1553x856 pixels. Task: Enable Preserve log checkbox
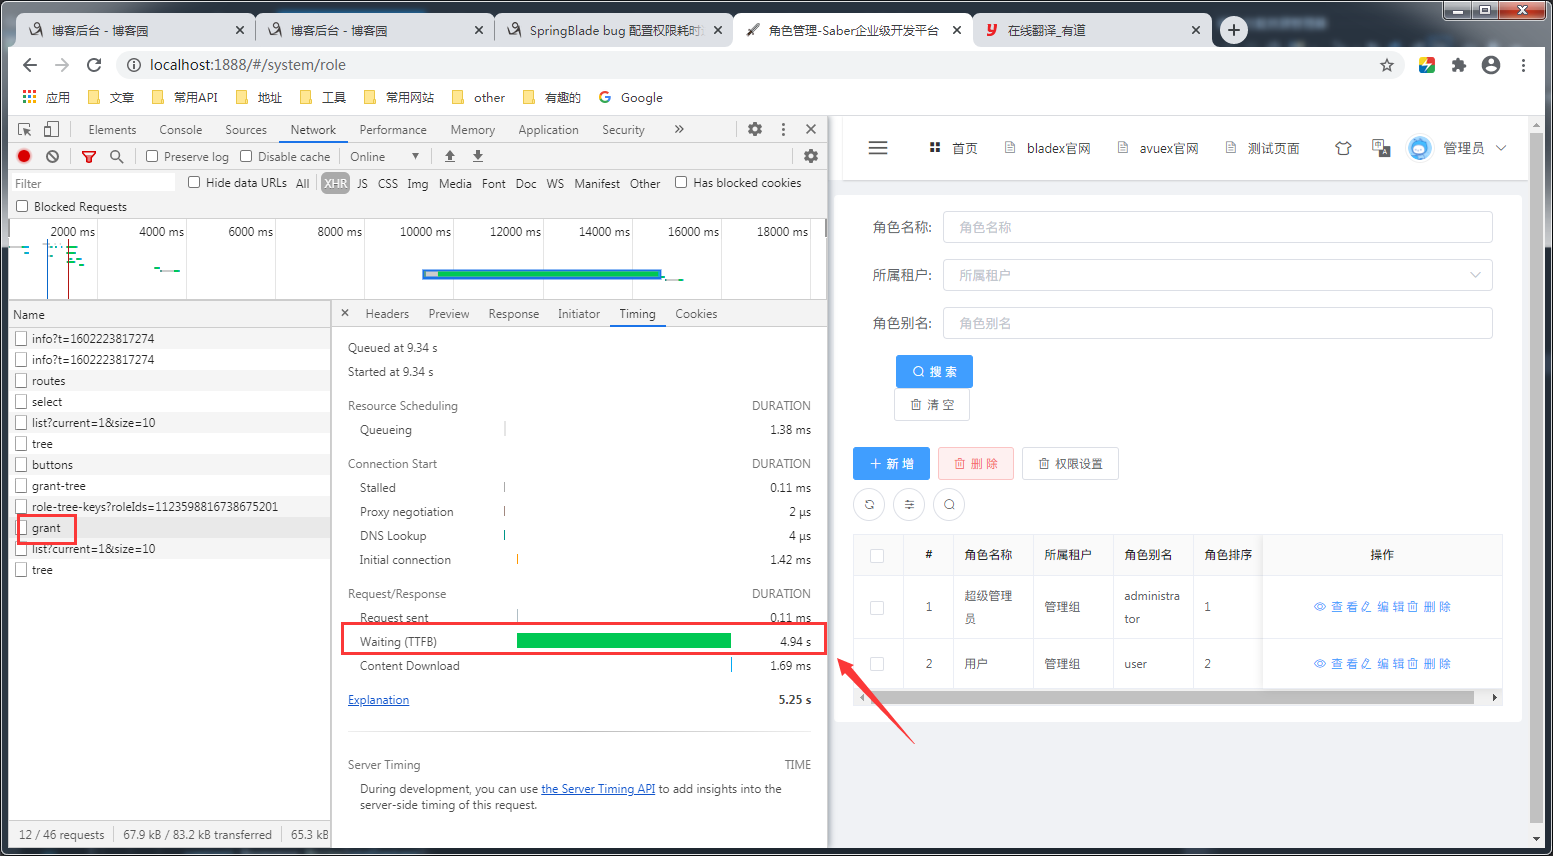point(152,156)
